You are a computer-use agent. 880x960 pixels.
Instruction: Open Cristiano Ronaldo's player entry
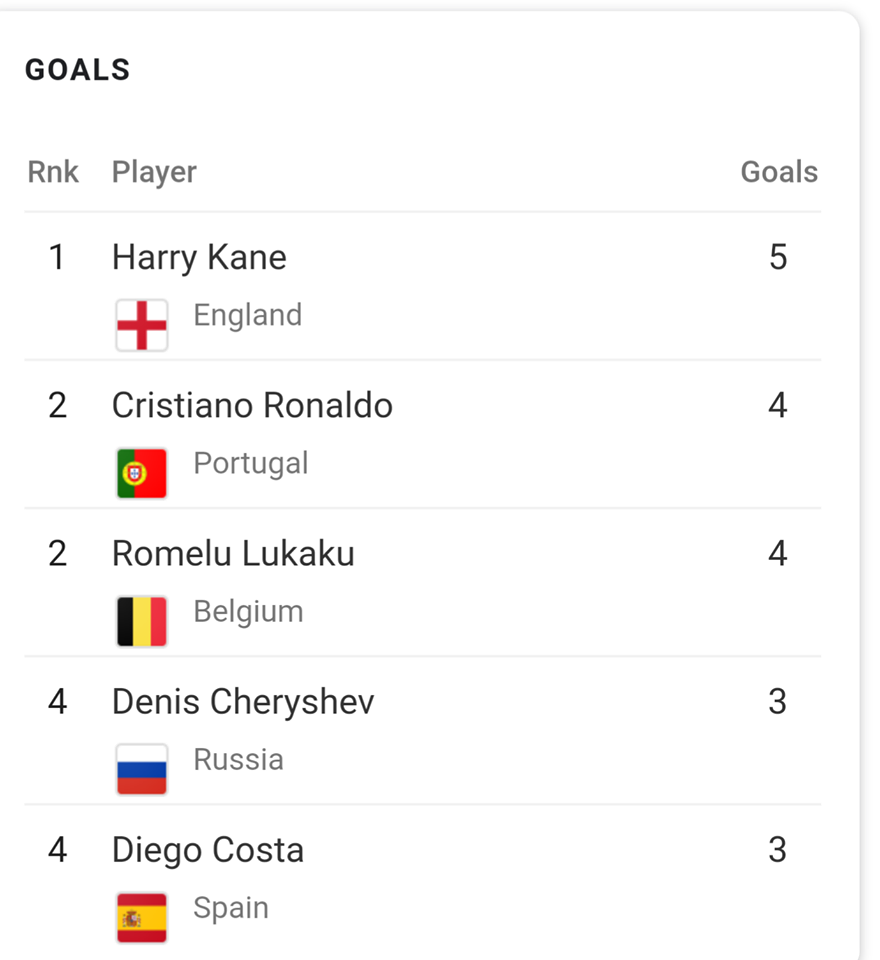point(252,405)
